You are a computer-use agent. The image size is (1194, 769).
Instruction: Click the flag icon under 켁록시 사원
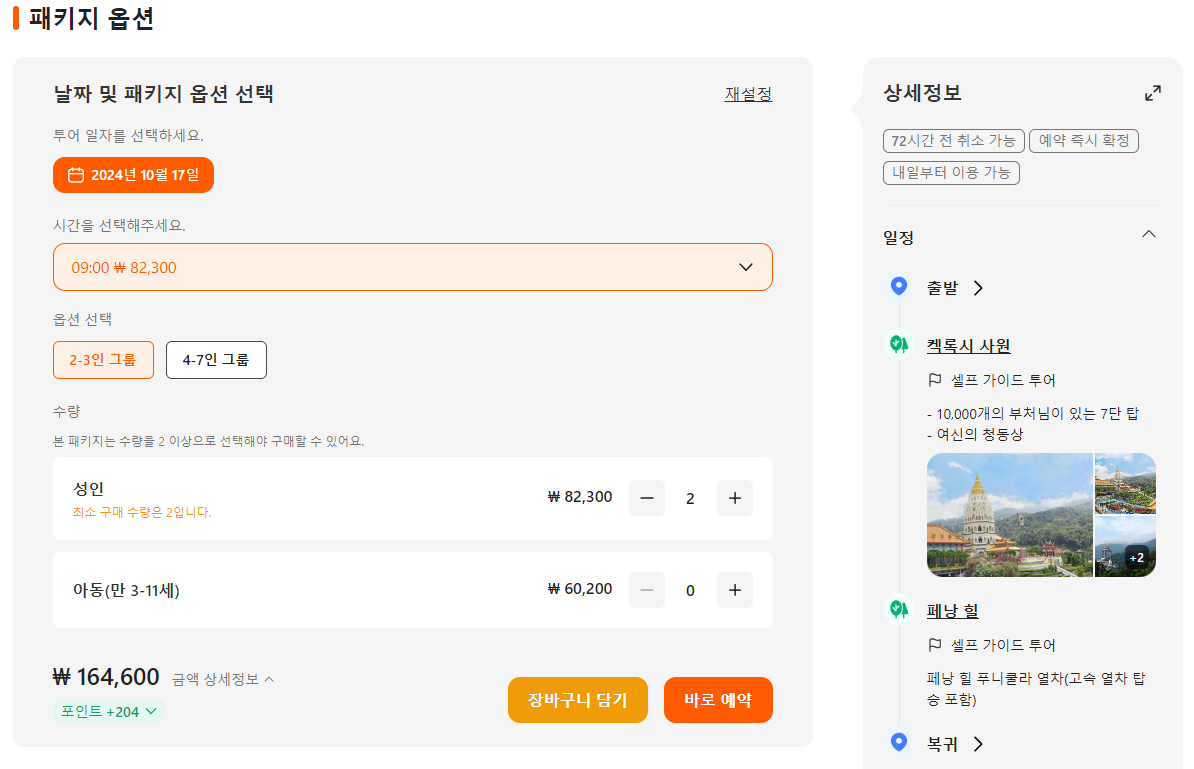tap(934, 379)
